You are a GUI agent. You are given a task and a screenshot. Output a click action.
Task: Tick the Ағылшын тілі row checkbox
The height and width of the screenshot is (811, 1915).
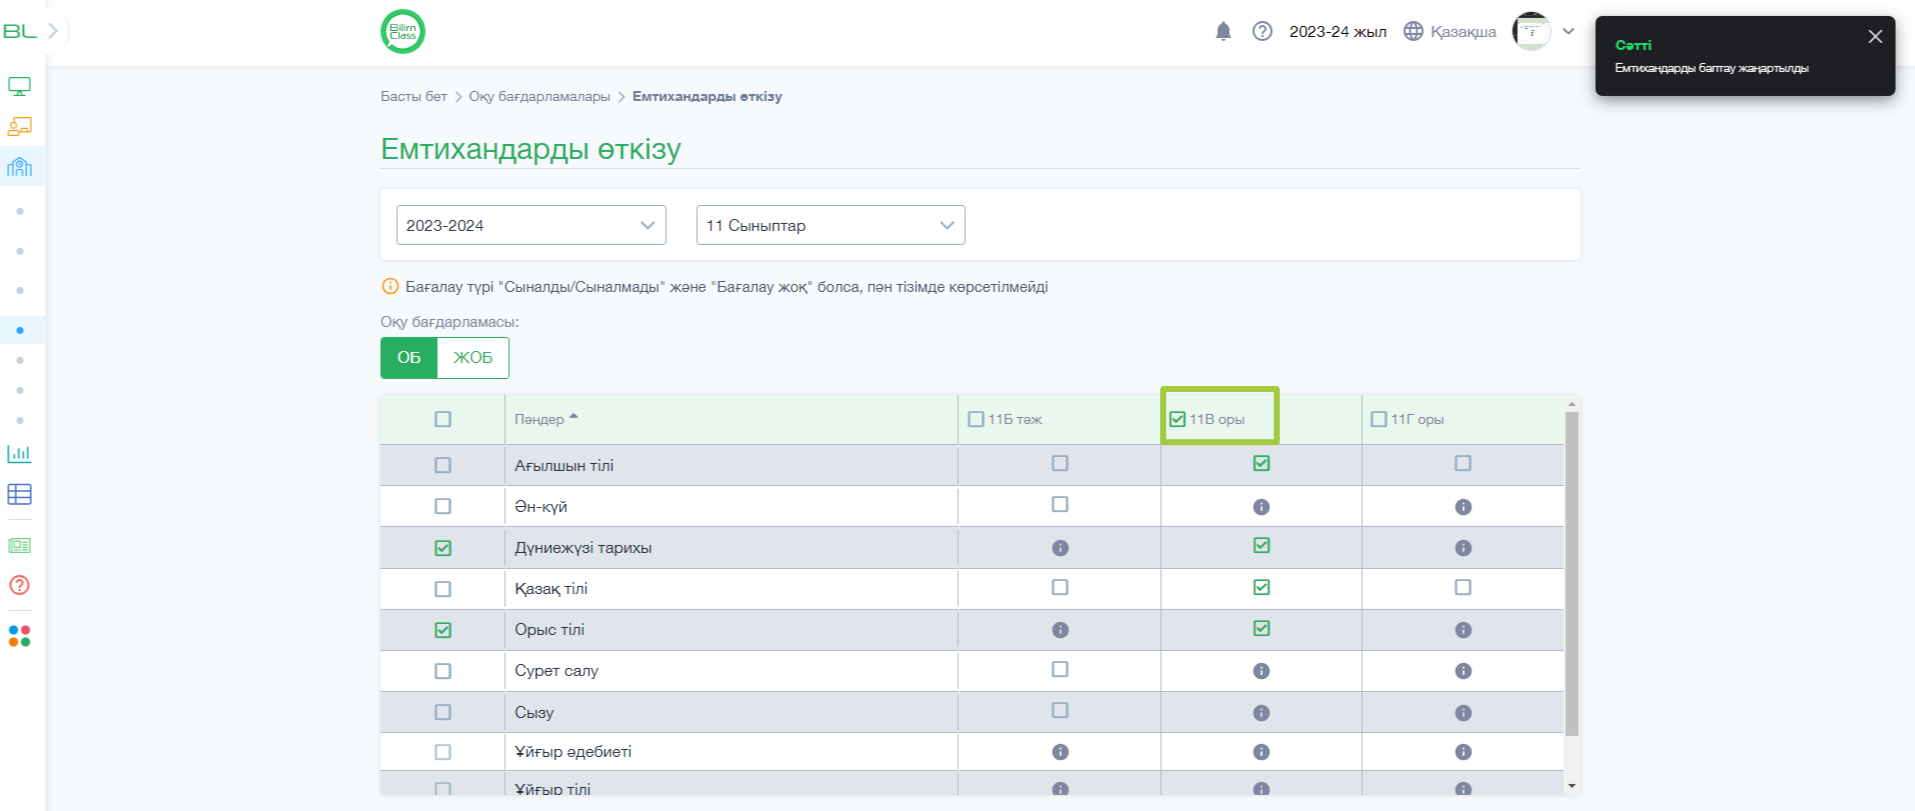click(443, 465)
